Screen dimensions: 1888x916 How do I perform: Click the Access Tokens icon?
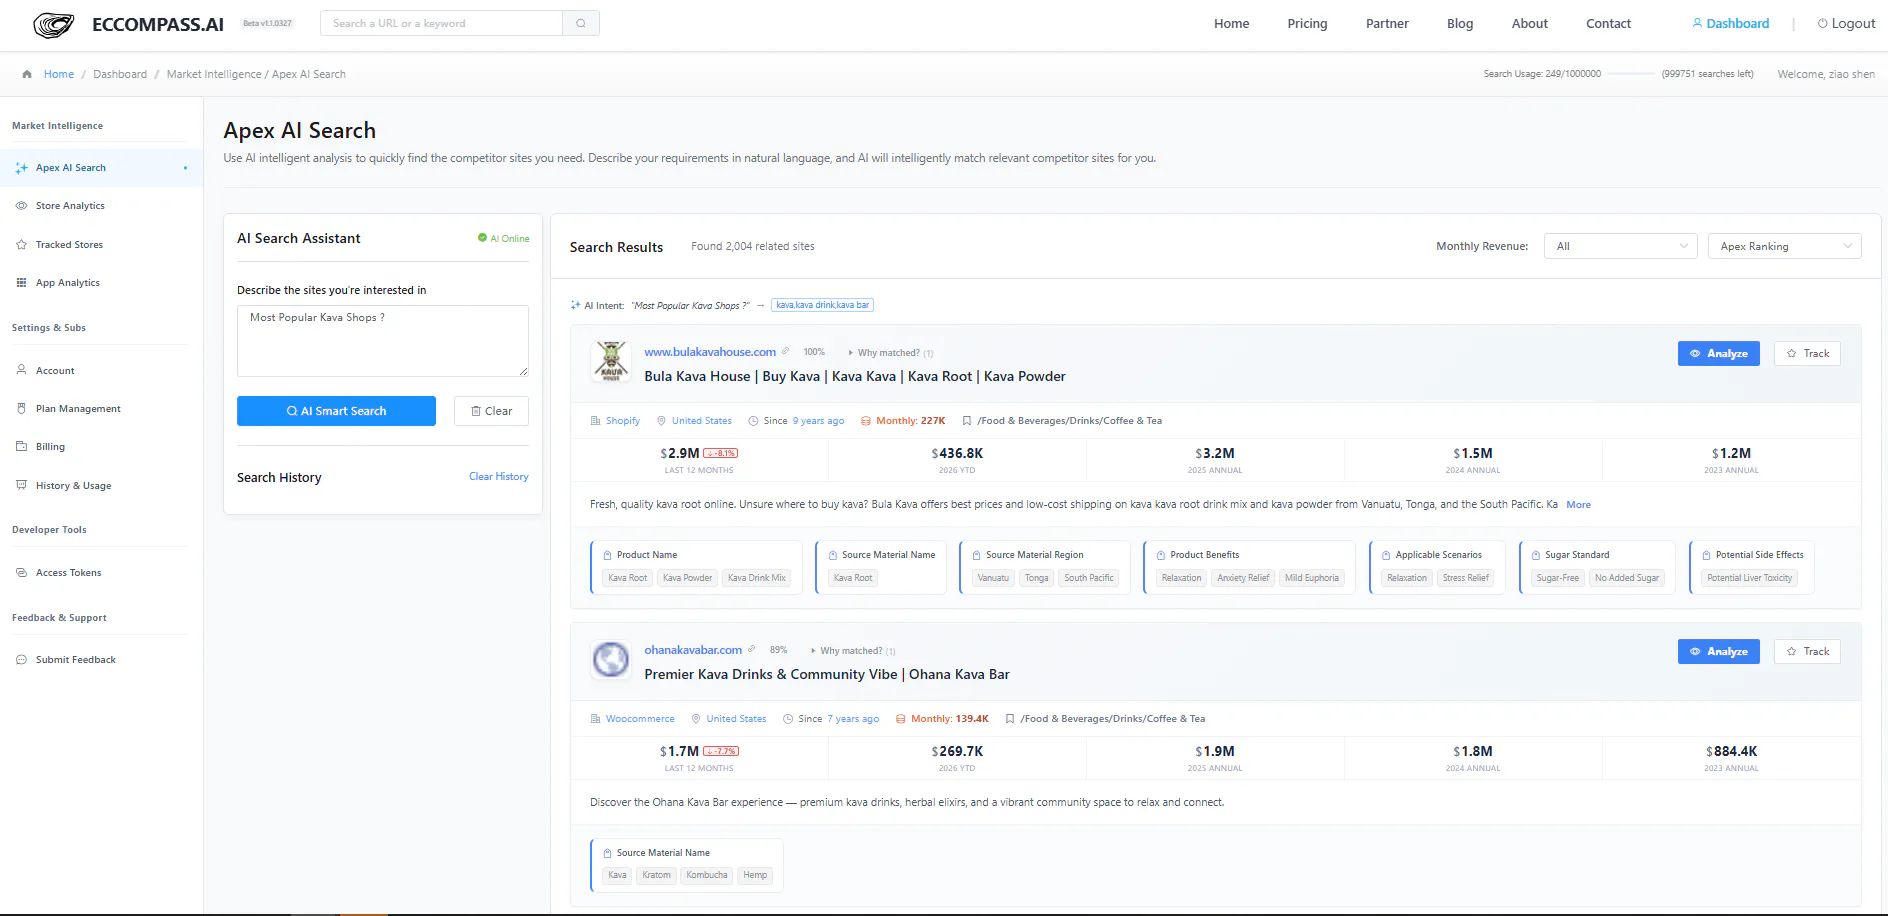click(21, 573)
